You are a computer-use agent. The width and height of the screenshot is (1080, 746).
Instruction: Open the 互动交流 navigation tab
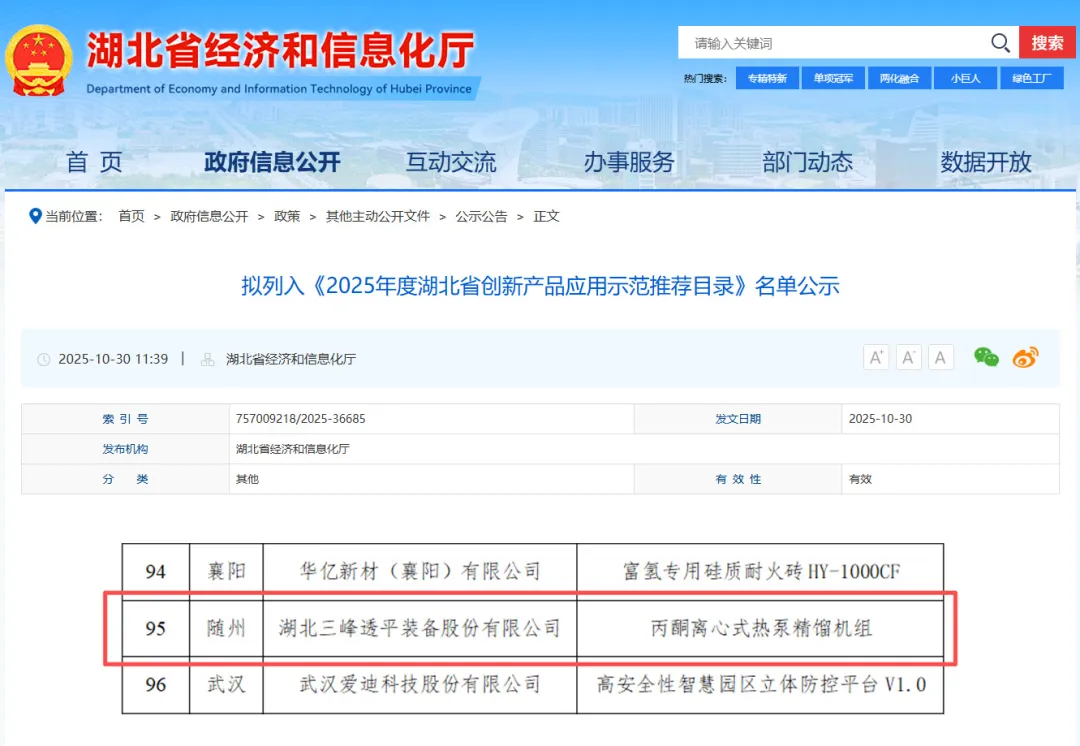[x=450, y=162]
